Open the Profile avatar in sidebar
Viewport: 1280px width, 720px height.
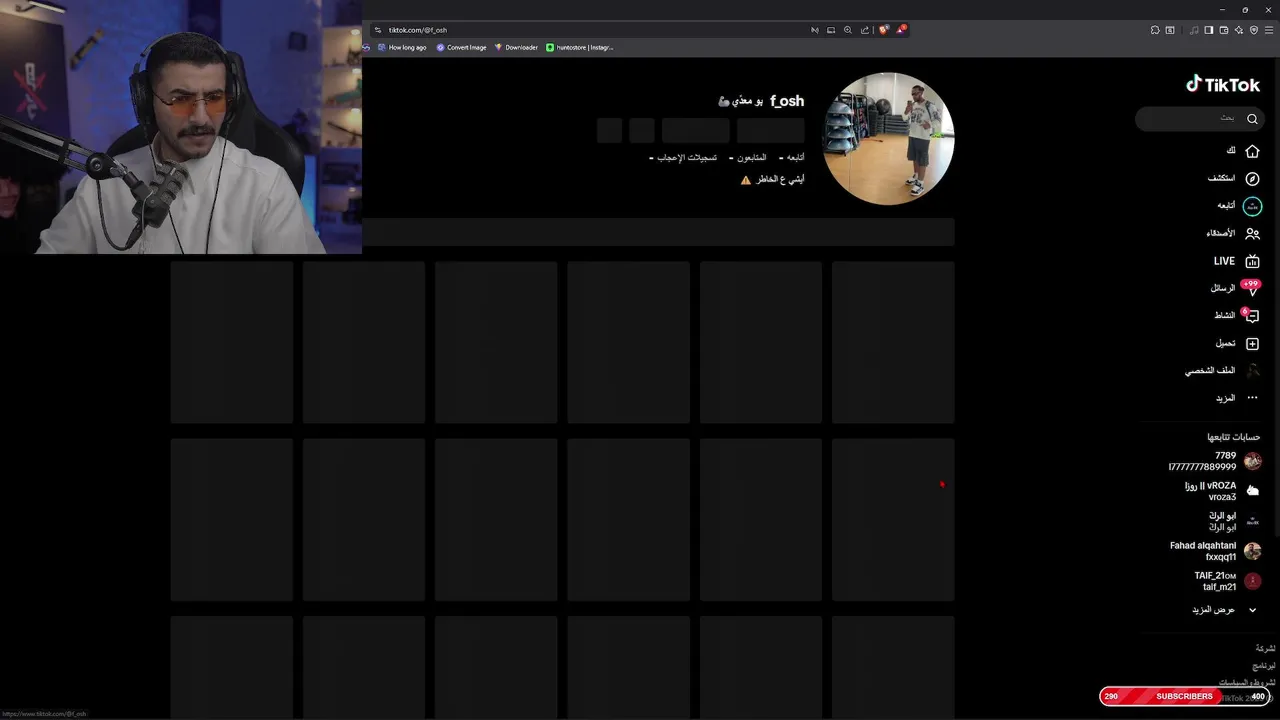1252,371
